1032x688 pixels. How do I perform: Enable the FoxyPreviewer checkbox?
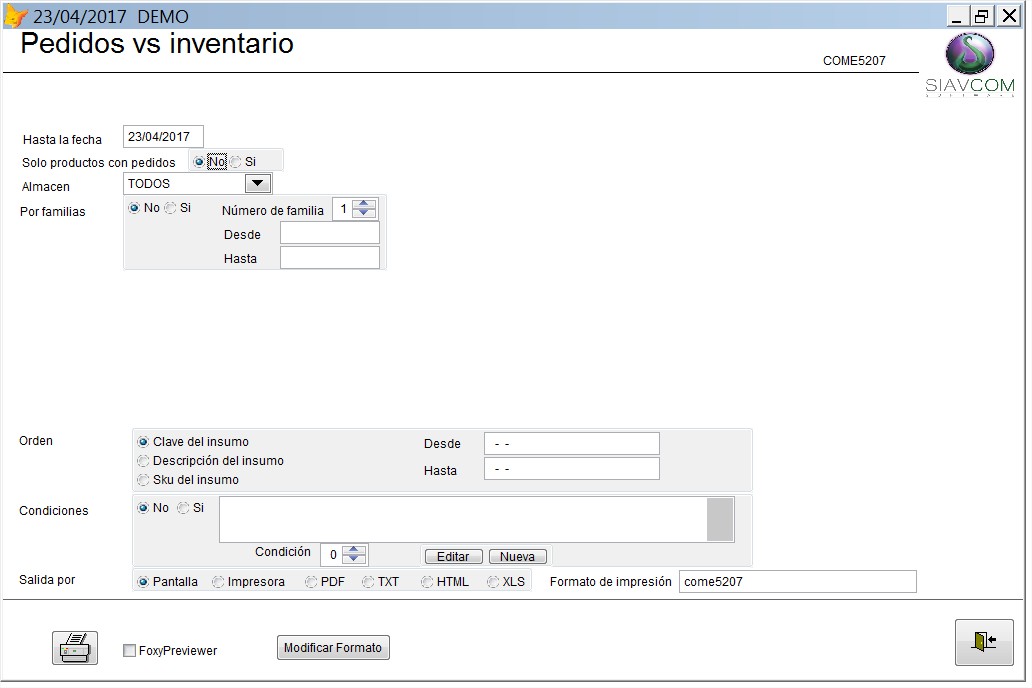coord(130,650)
